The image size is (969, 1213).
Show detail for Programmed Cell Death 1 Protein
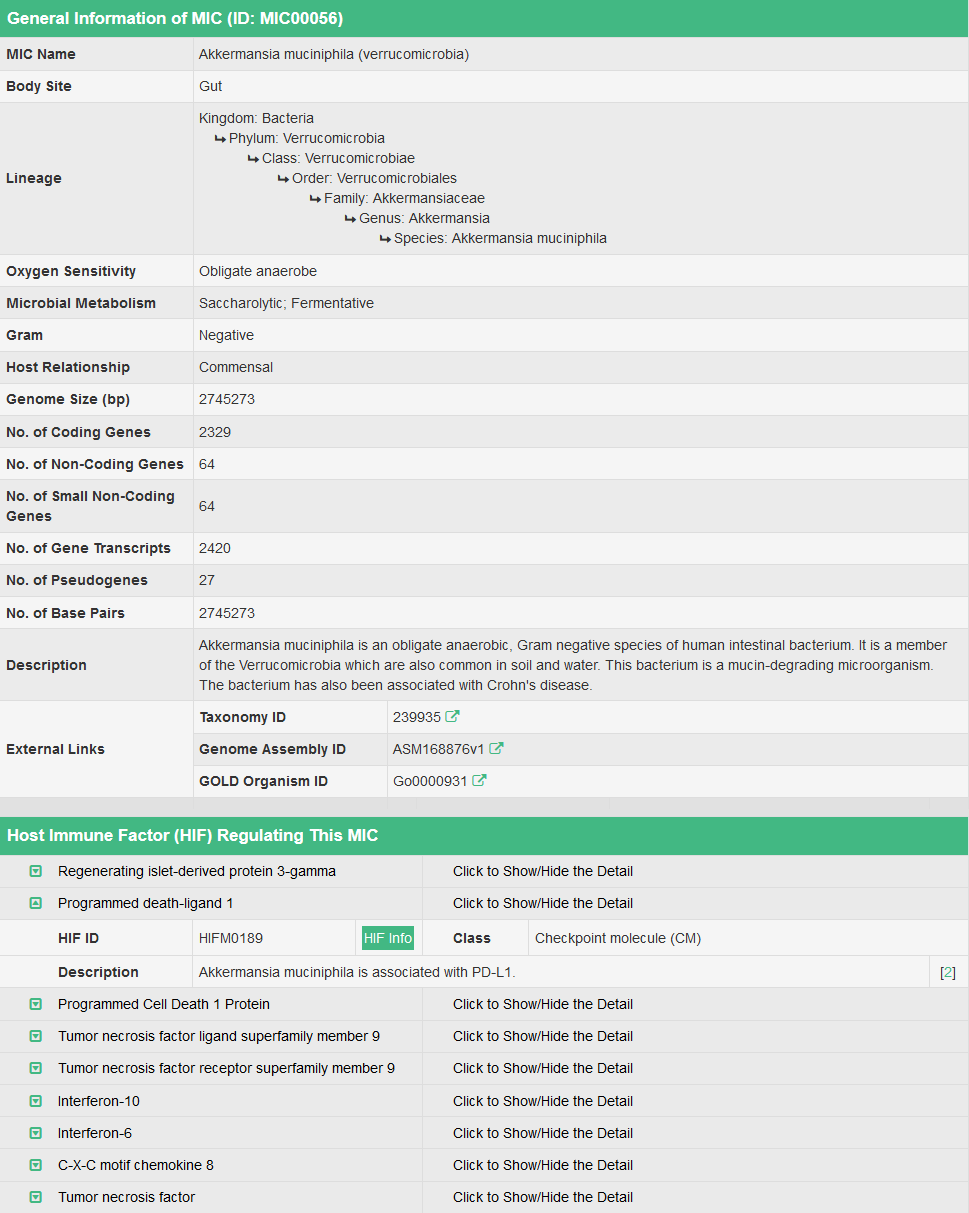542,1004
